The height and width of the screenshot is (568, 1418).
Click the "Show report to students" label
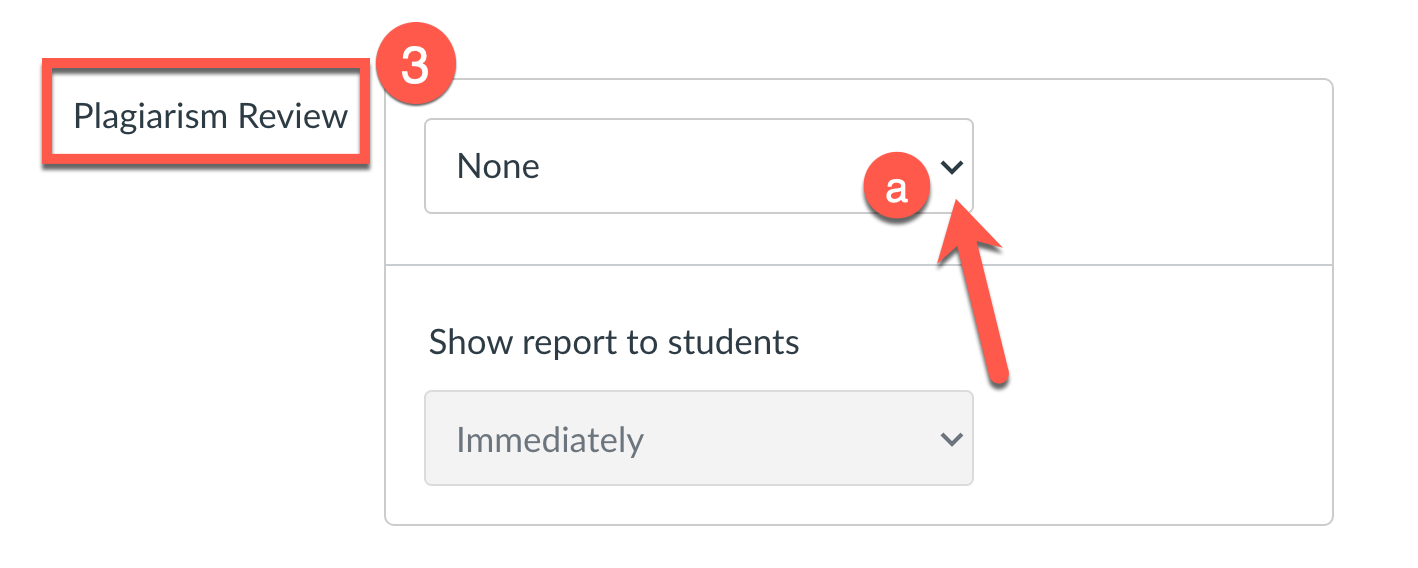pyautogui.click(x=614, y=343)
